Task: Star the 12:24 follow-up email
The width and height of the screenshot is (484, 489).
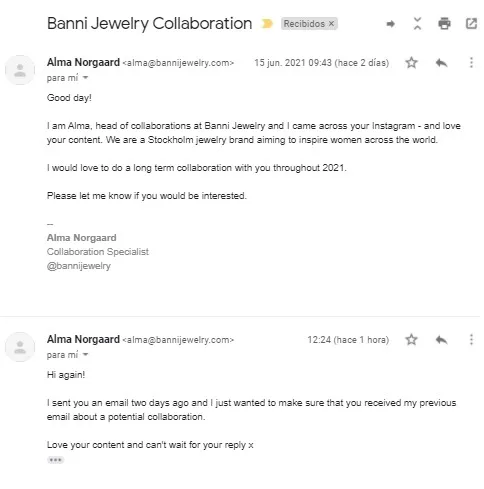Action: [x=411, y=340]
